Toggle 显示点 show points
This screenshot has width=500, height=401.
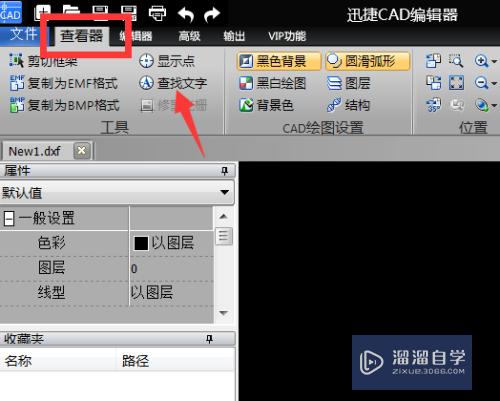167,61
